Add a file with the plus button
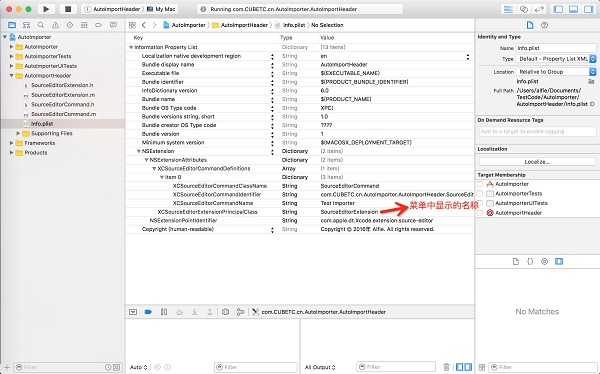This screenshot has height=374, width=600. (6, 367)
